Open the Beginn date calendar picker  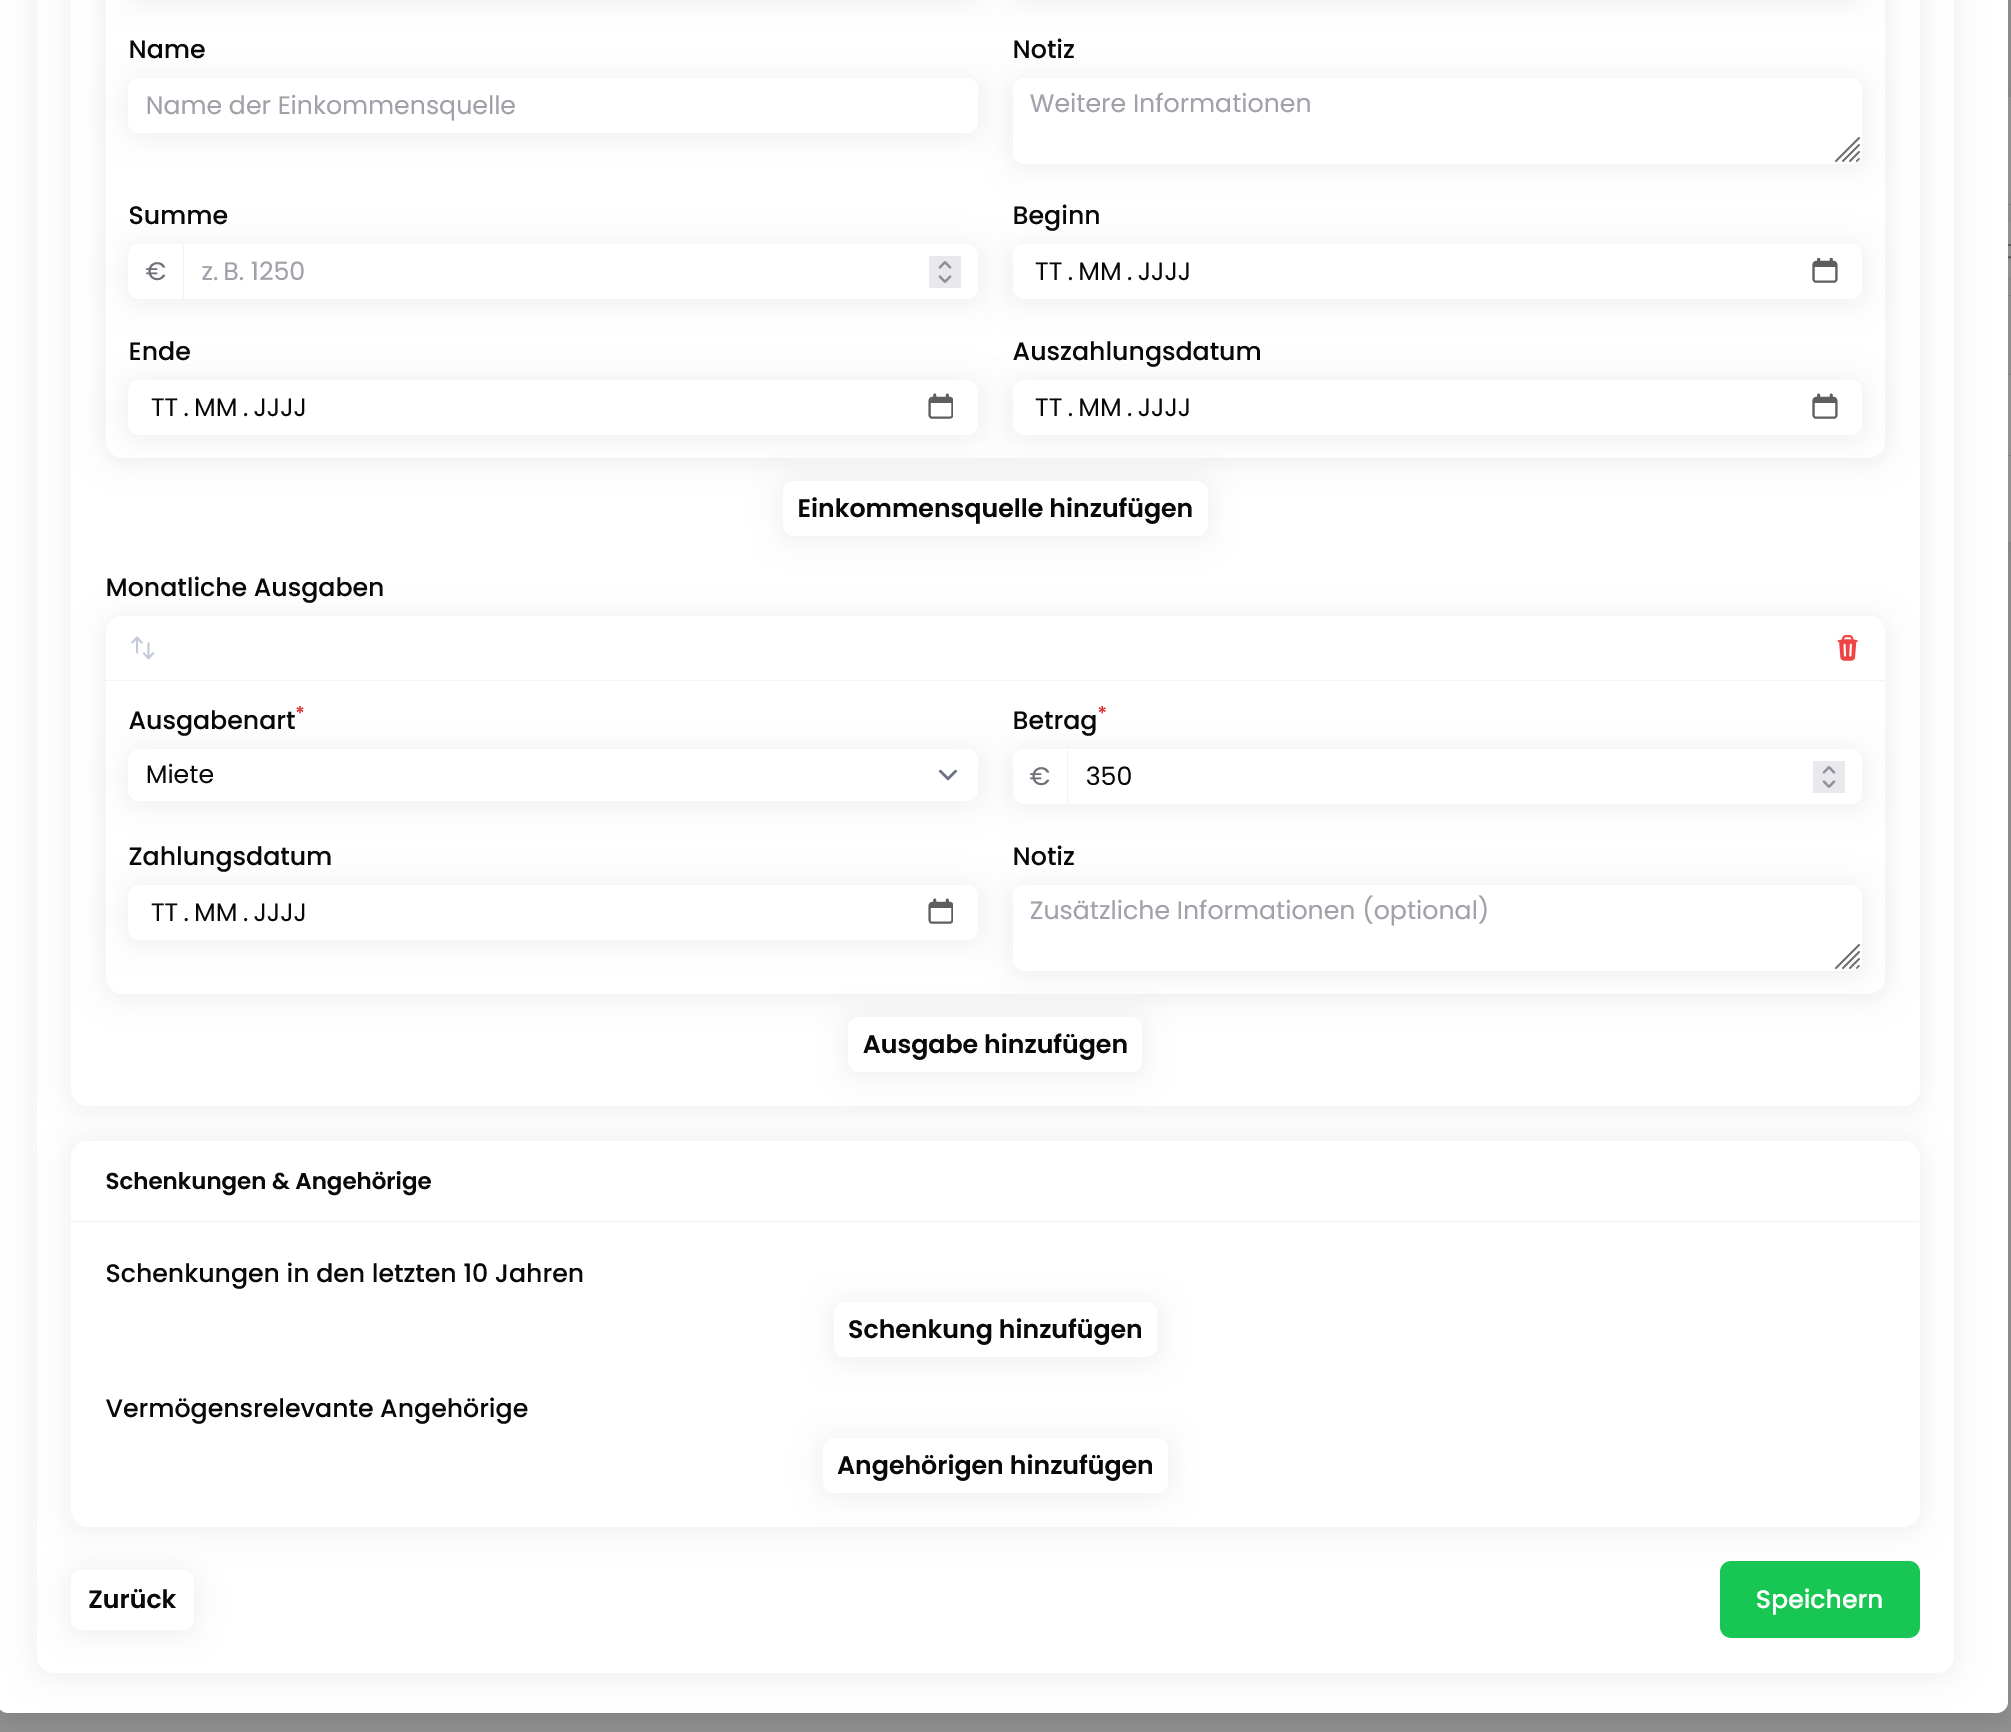[1824, 271]
